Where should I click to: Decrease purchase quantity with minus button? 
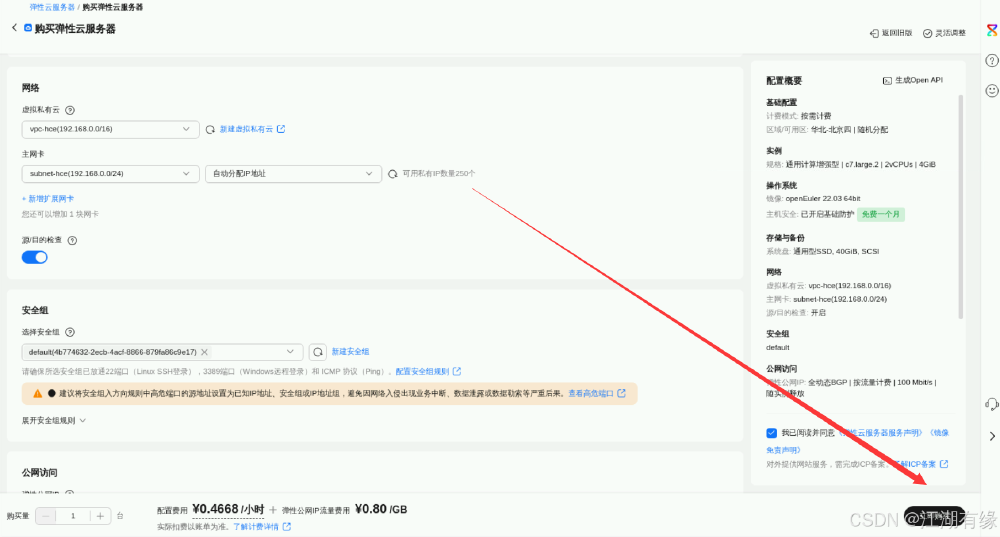click(x=46, y=516)
